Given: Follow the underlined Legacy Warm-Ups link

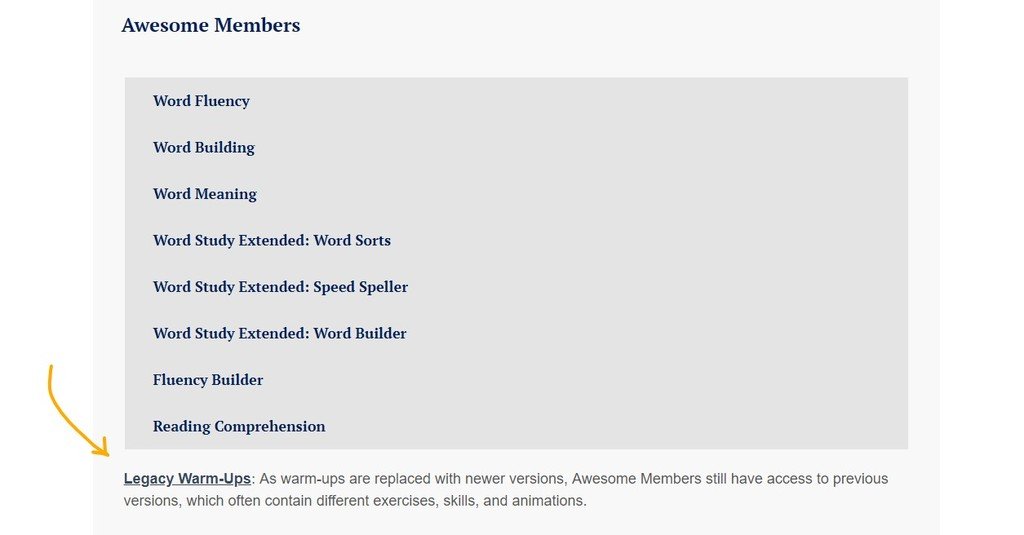Looking at the screenshot, I should (187, 479).
